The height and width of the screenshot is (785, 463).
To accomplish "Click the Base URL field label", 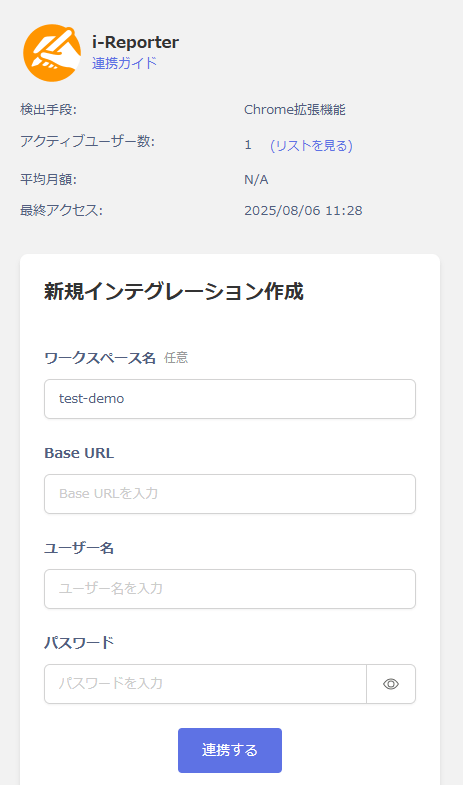I will (79, 453).
